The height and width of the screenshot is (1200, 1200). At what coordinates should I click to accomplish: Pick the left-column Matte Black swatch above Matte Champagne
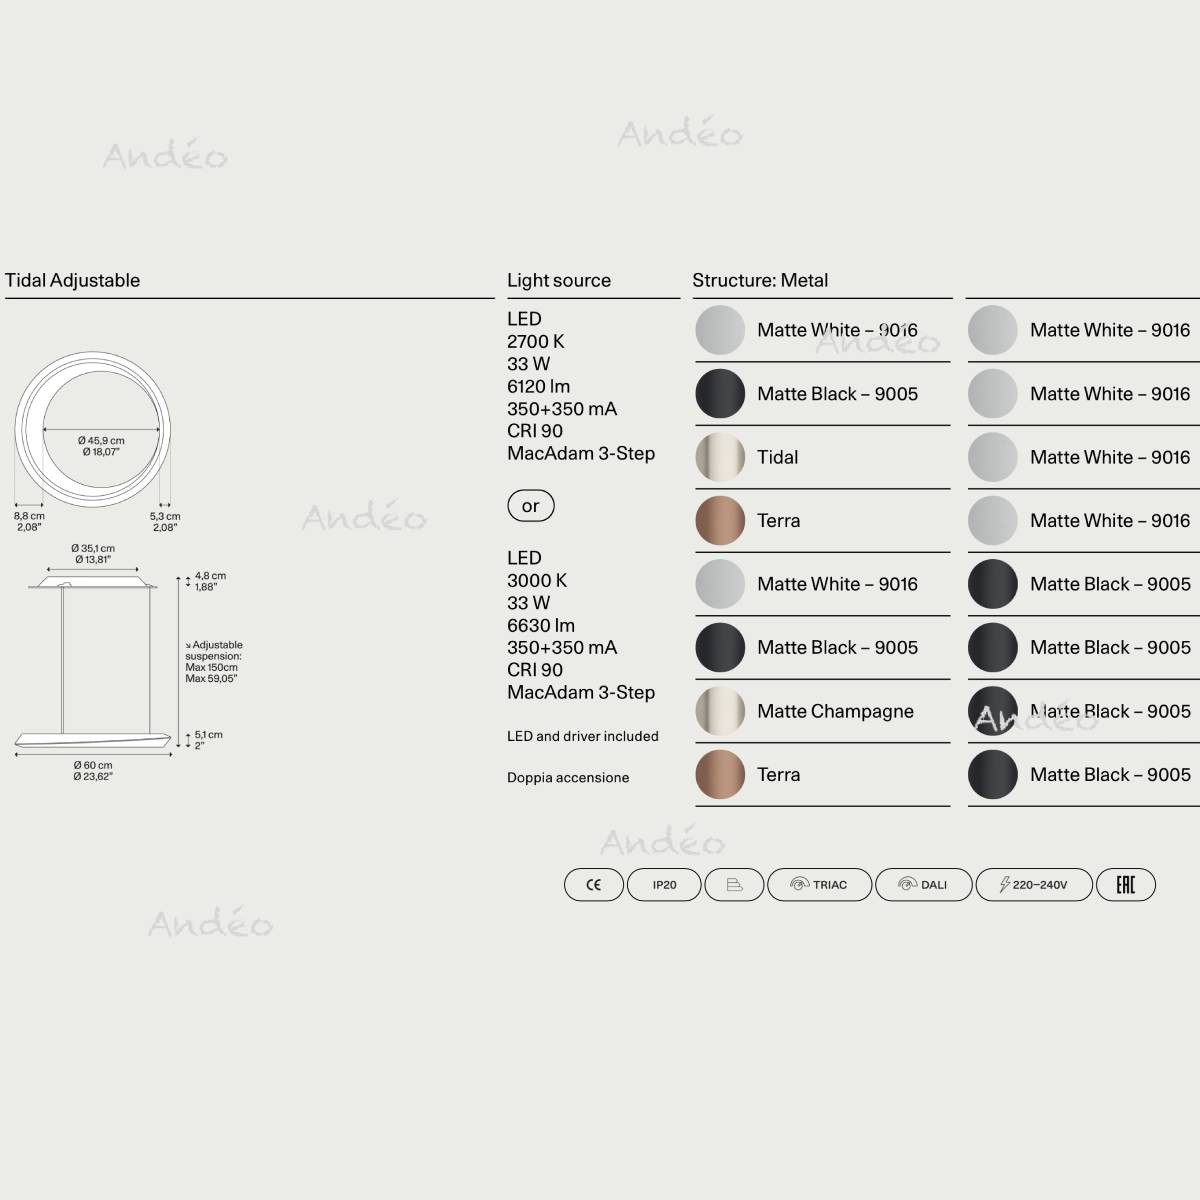coord(720,647)
